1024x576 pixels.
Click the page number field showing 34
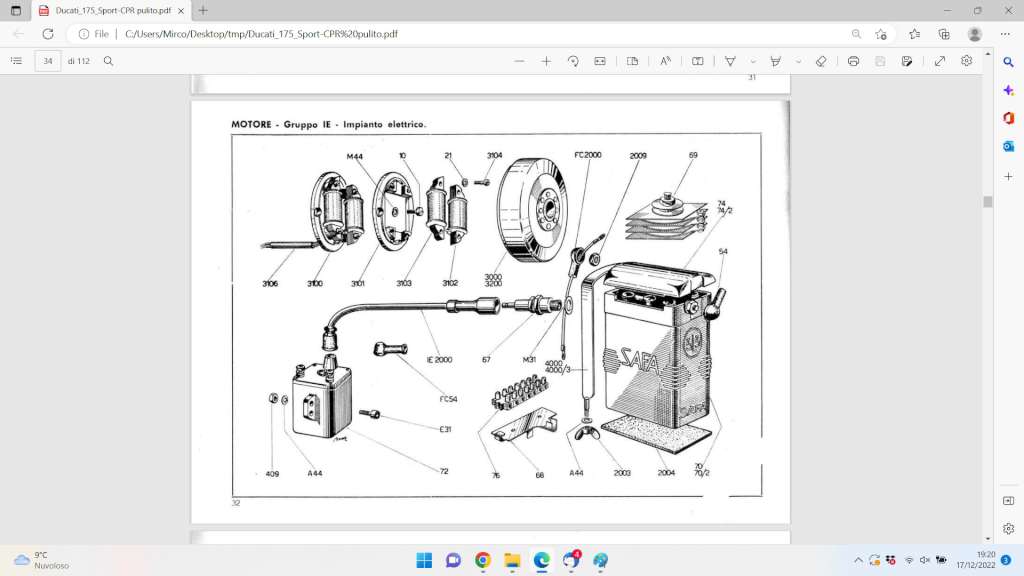48,61
